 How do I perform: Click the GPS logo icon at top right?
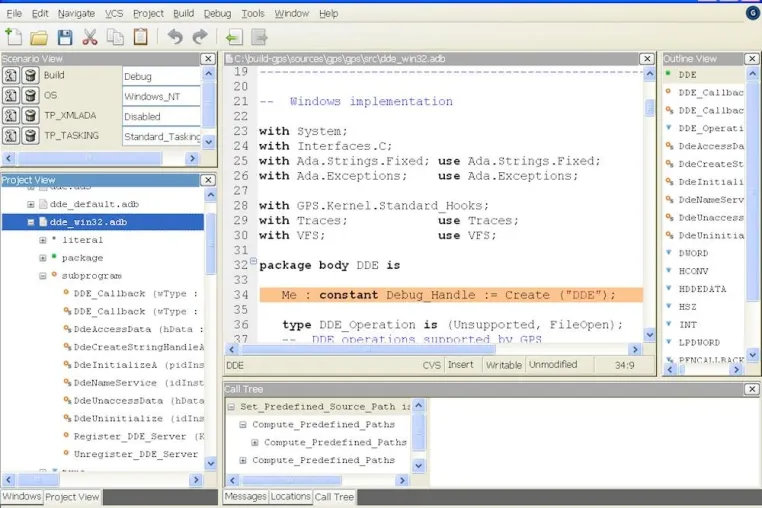[x=753, y=13]
